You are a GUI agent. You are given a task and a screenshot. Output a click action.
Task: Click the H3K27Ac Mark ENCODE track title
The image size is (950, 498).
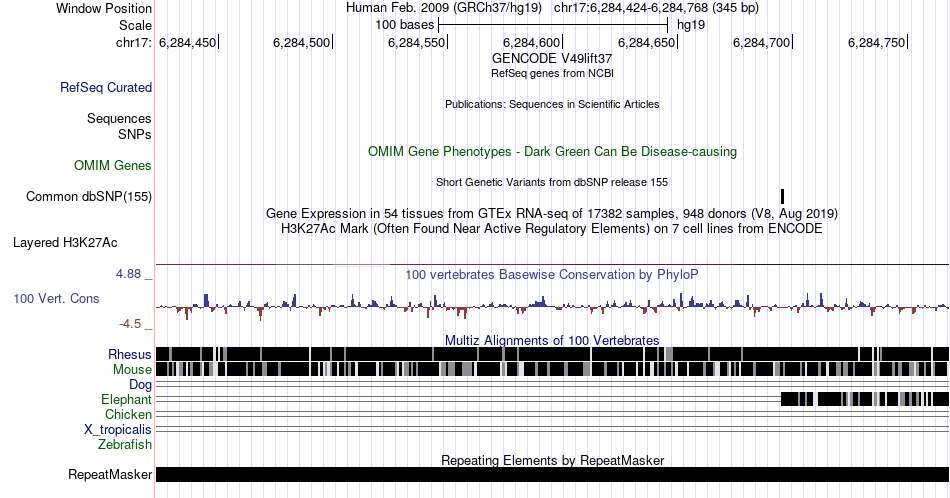pyautogui.click(x=552, y=228)
